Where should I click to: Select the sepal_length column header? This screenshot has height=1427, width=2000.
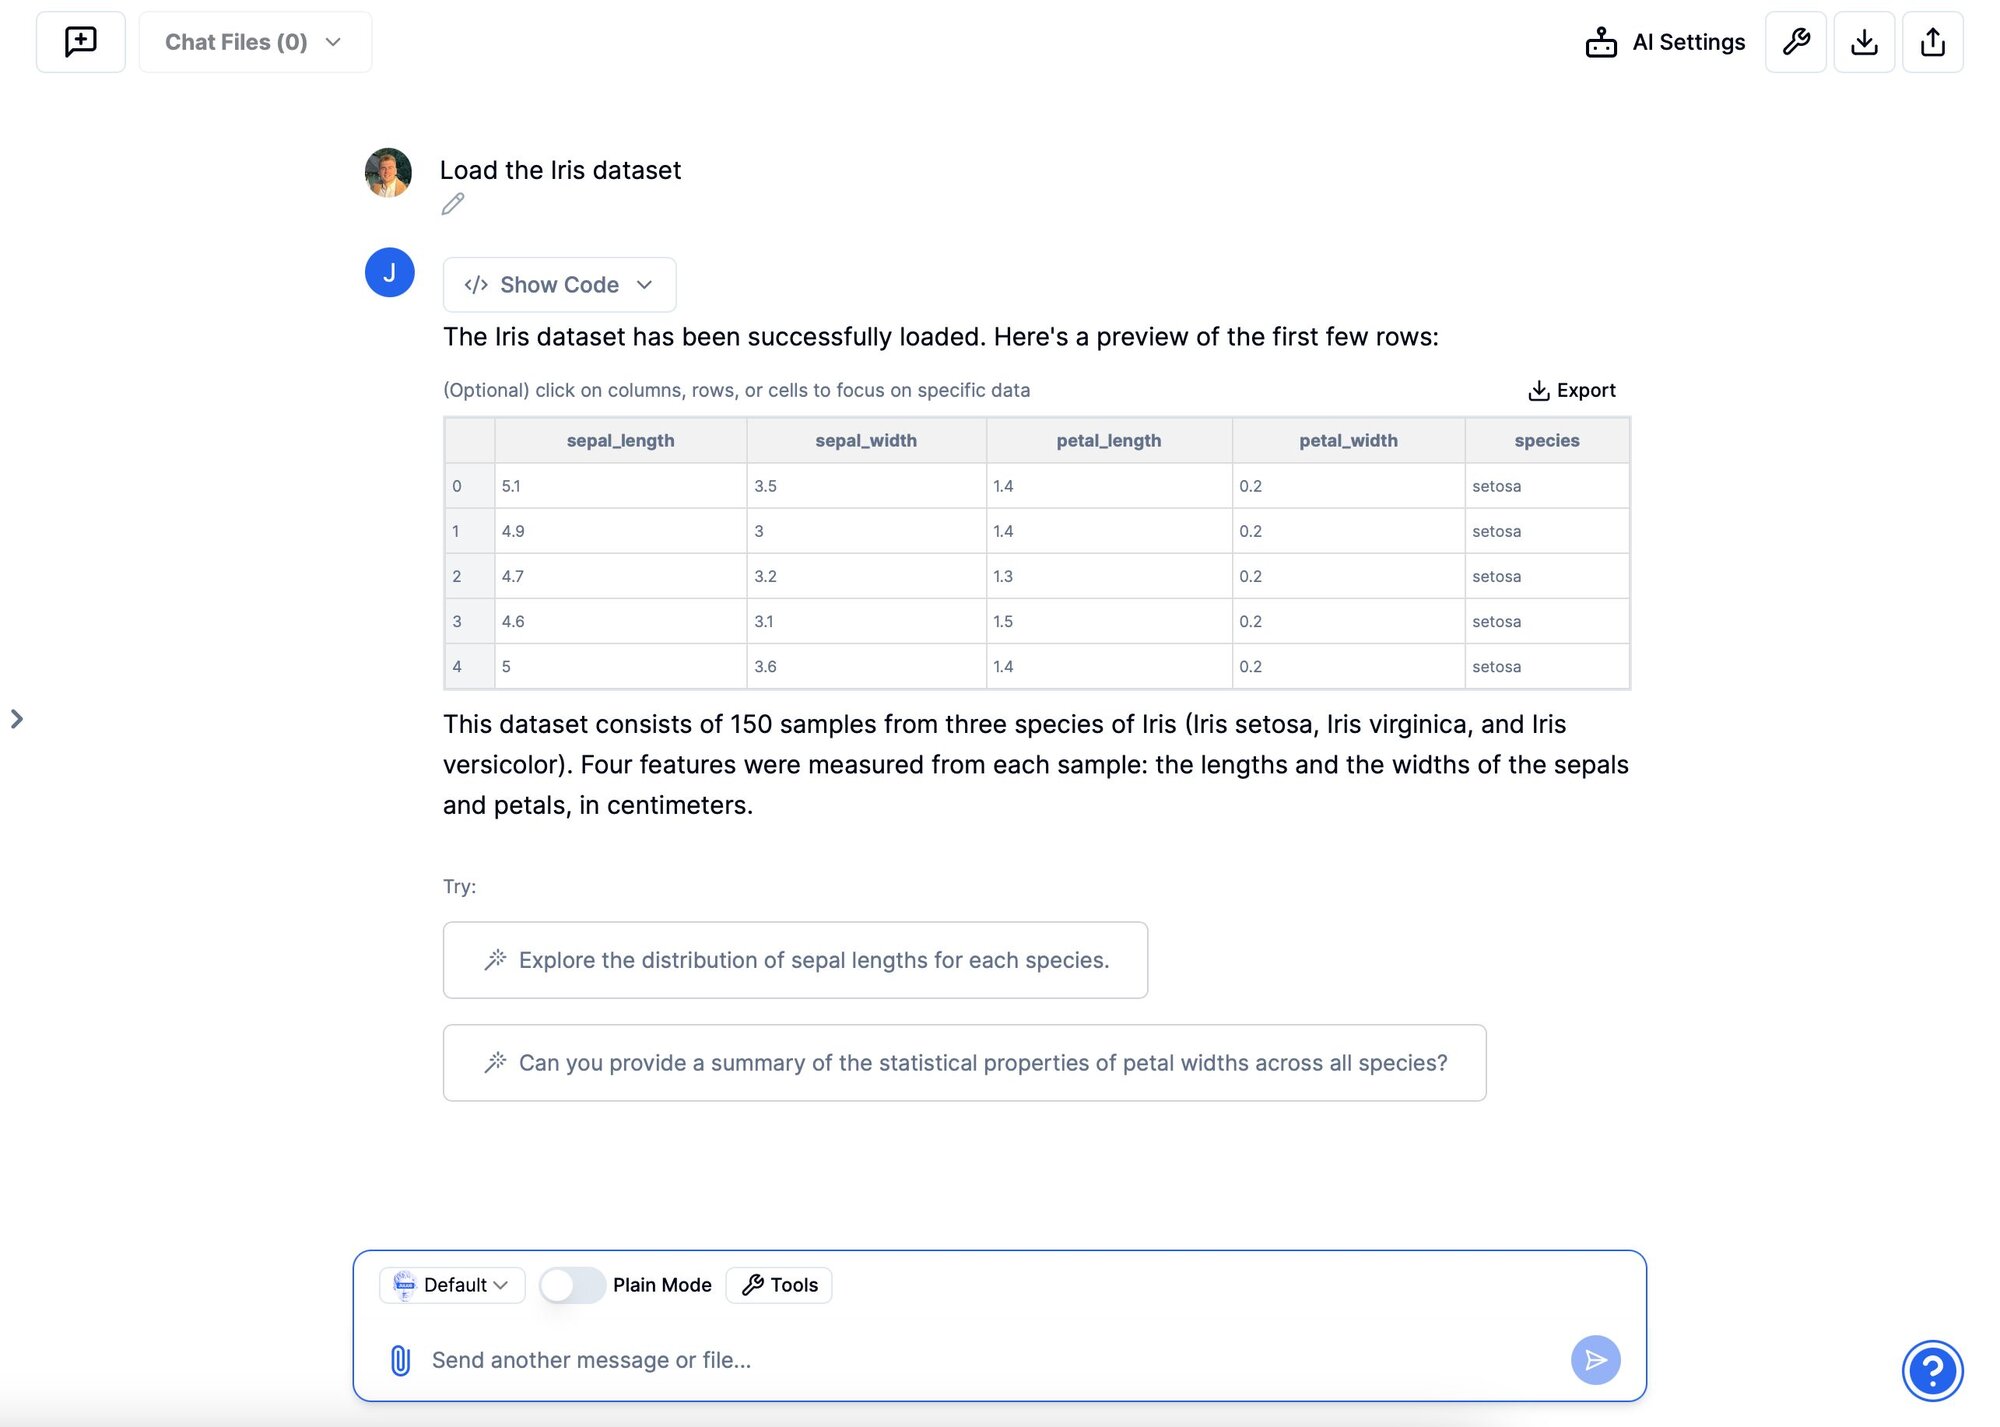click(620, 440)
